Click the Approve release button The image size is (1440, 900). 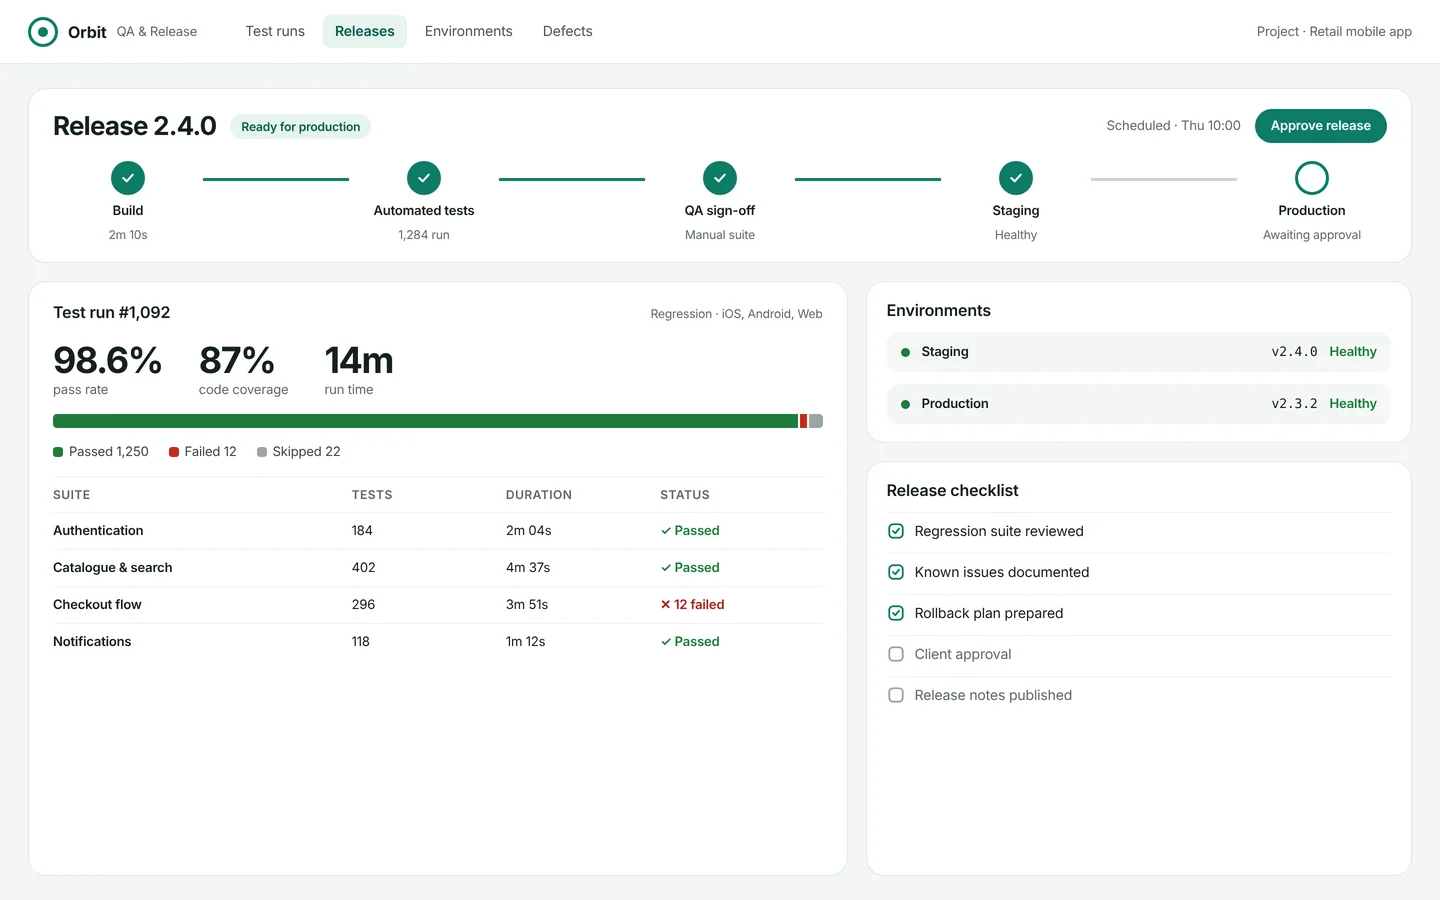pos(1320,126)
